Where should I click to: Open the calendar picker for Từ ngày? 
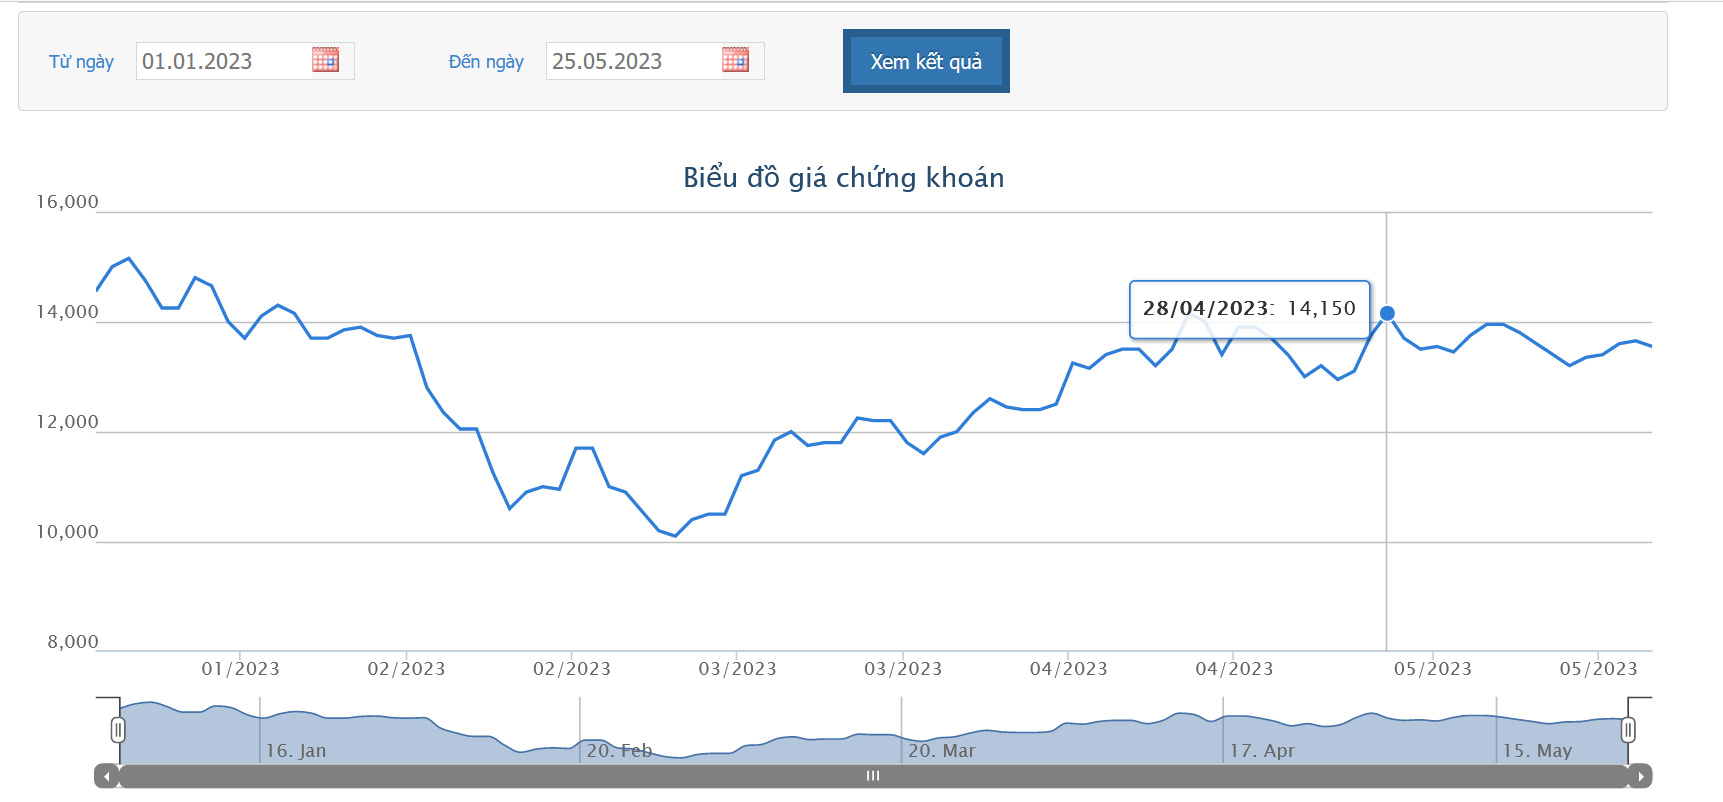[325, 60]
